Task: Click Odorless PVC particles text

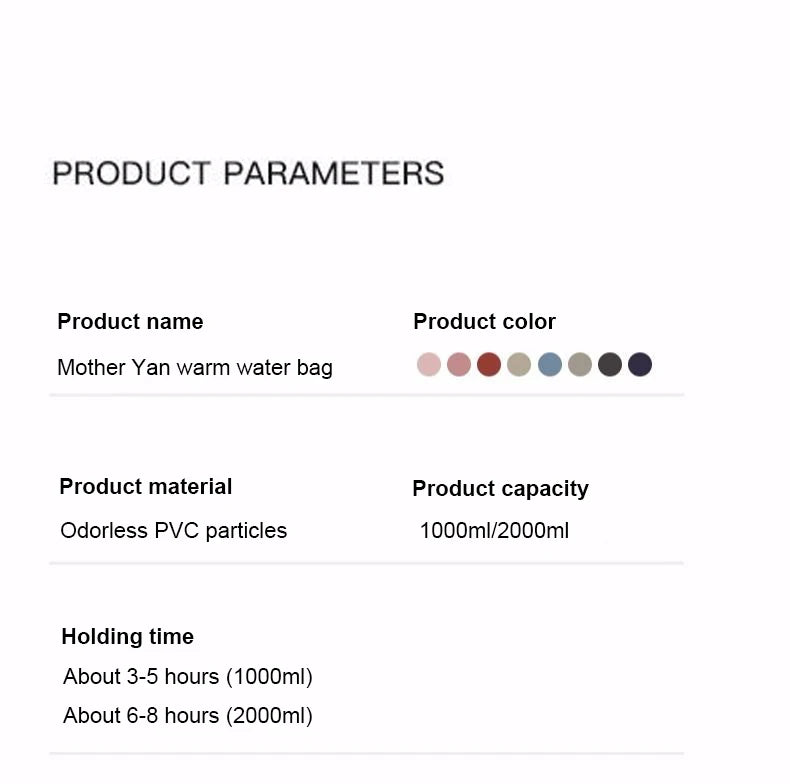Action: pyautogui.click(x=174, y=530)
